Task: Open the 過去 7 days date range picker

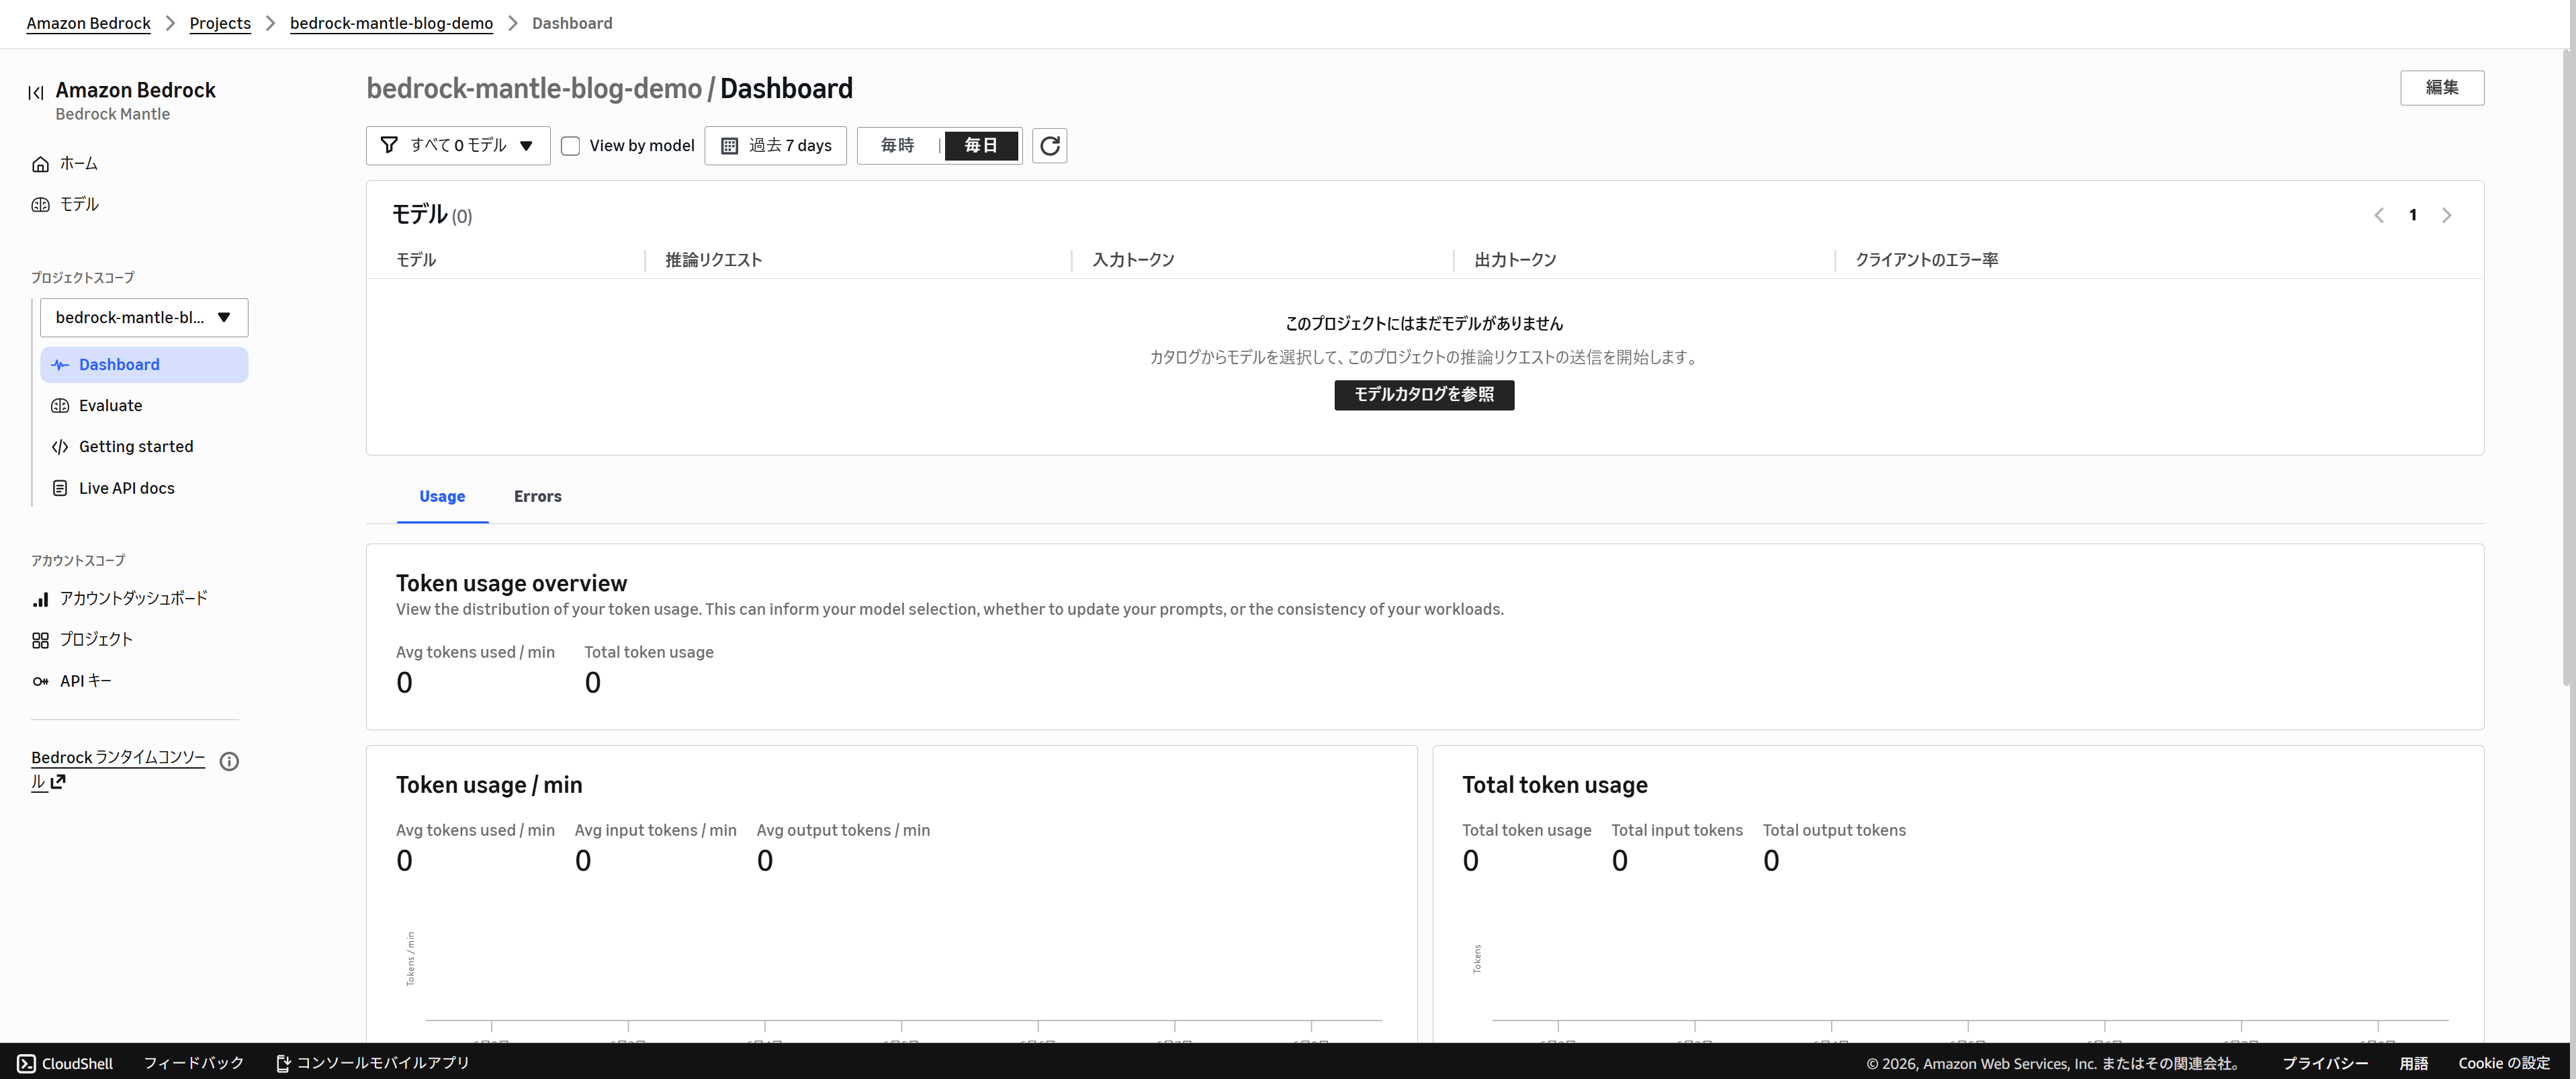Action: click(776, 146)
